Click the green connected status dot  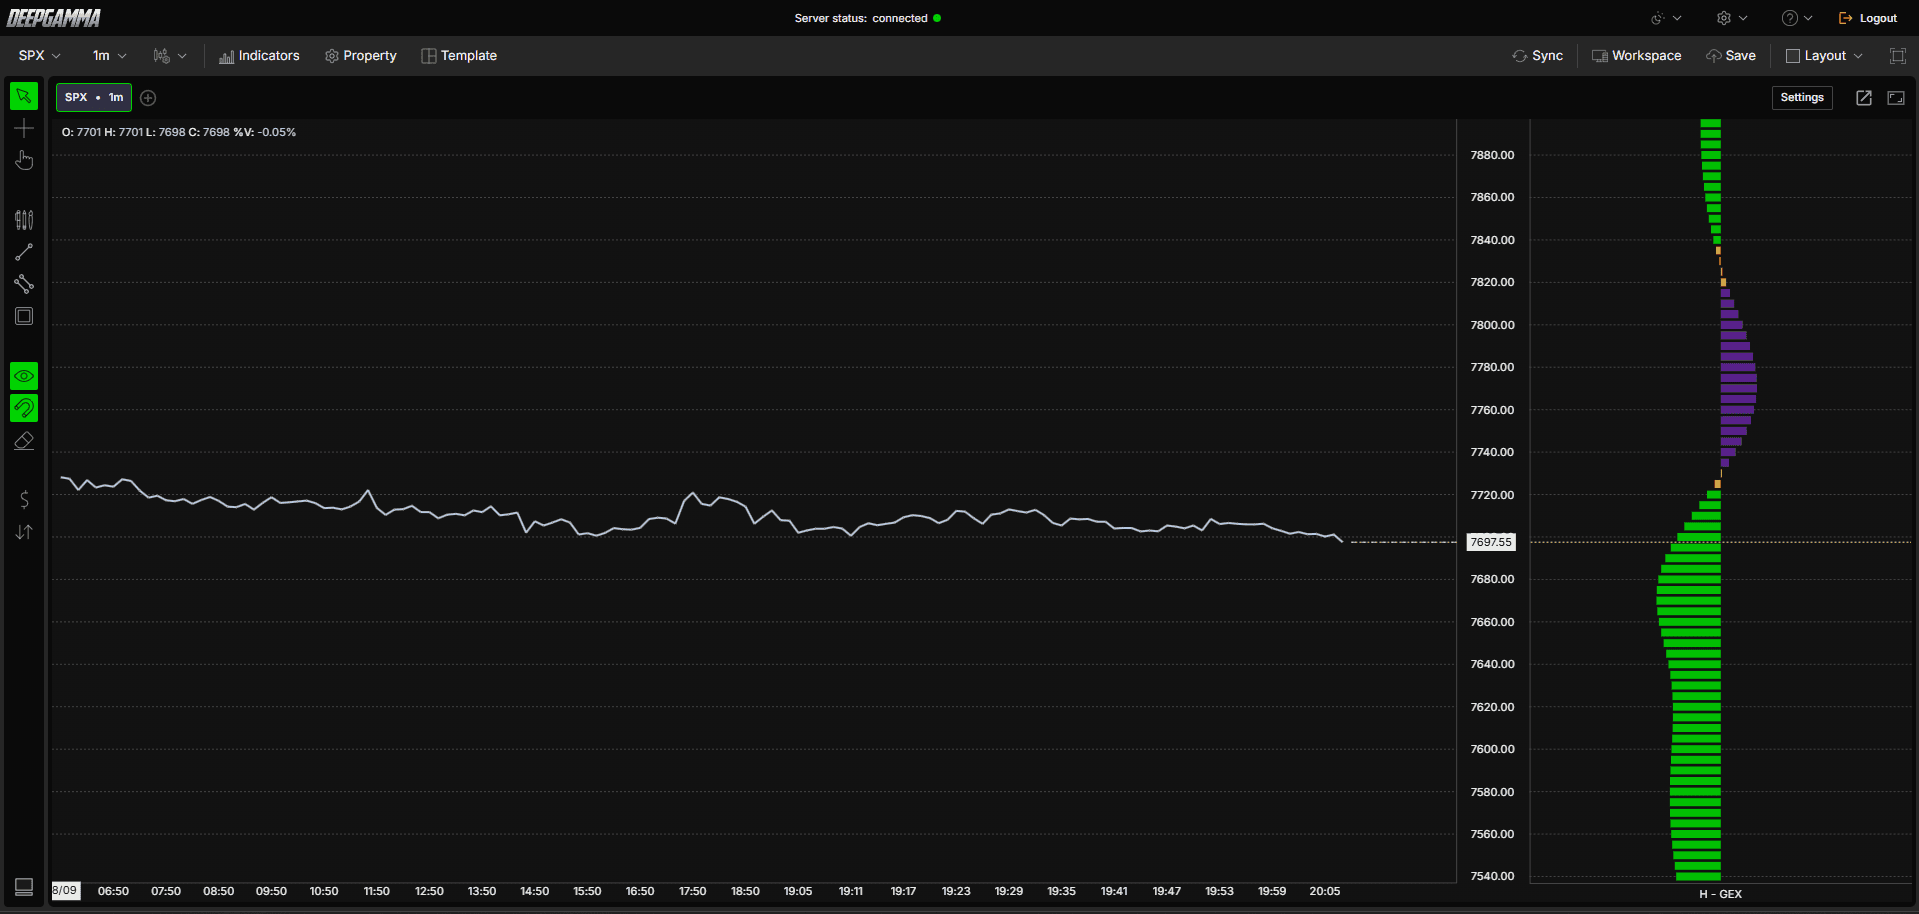pos(937,18)
